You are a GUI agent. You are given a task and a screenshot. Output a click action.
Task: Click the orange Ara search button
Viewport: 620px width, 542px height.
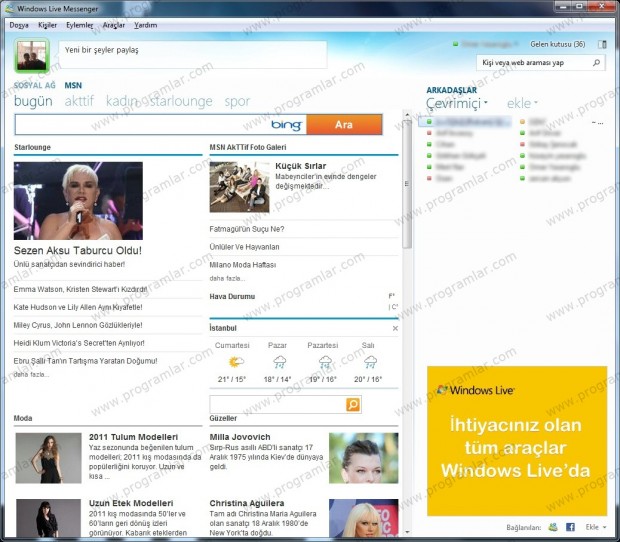click(344, 125)
